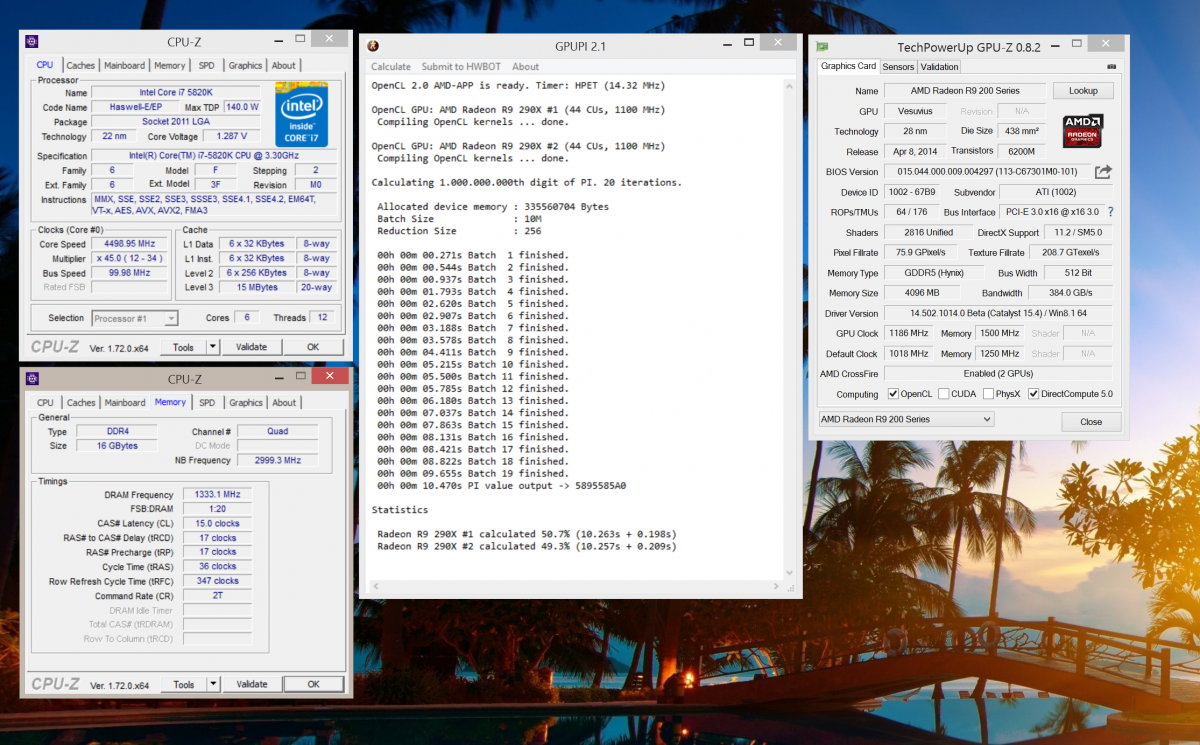Switch to Caches tab in top CPU-Z window
Image resolution: width=1200 pixels, height=745 pixels.
pyautogui.click(x=81, y=66)
